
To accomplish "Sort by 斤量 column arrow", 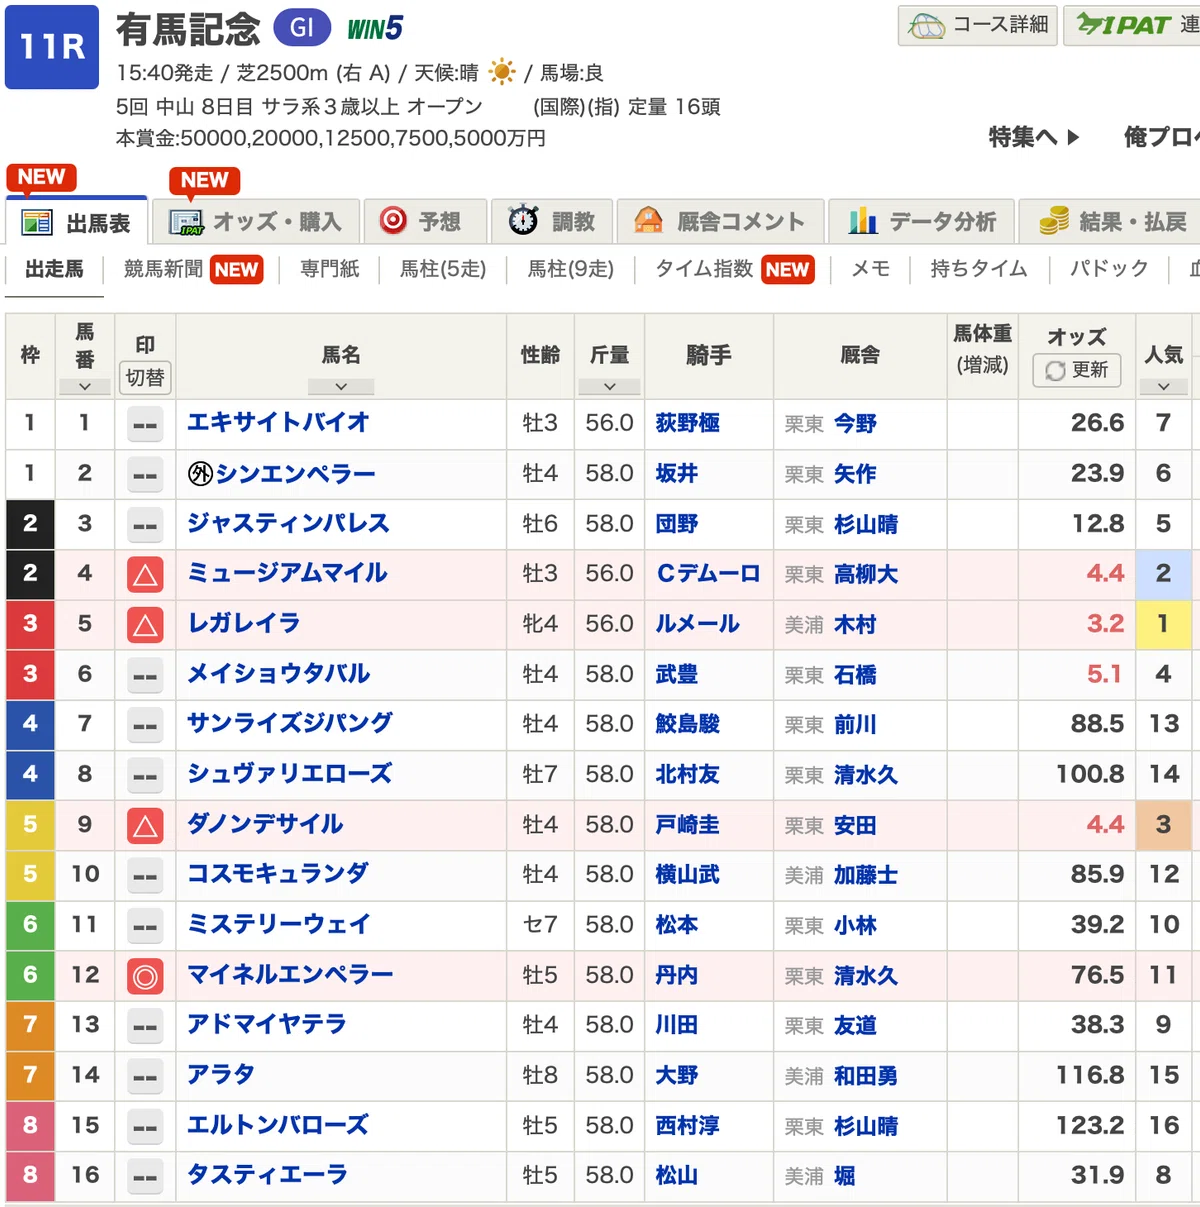I will 609,386.
